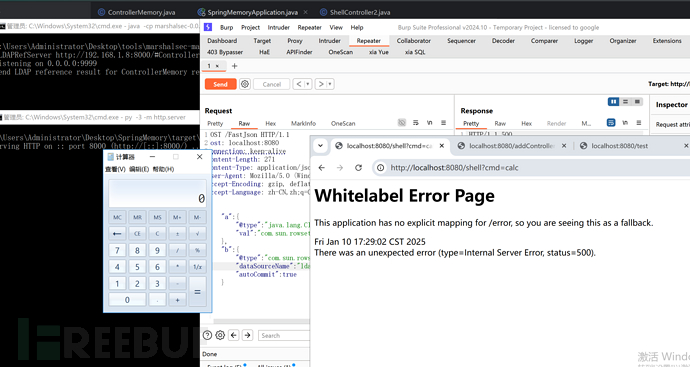Click browser forward arrow
The width and height of the screenshot is (690, 367).
tap(340, 168)
